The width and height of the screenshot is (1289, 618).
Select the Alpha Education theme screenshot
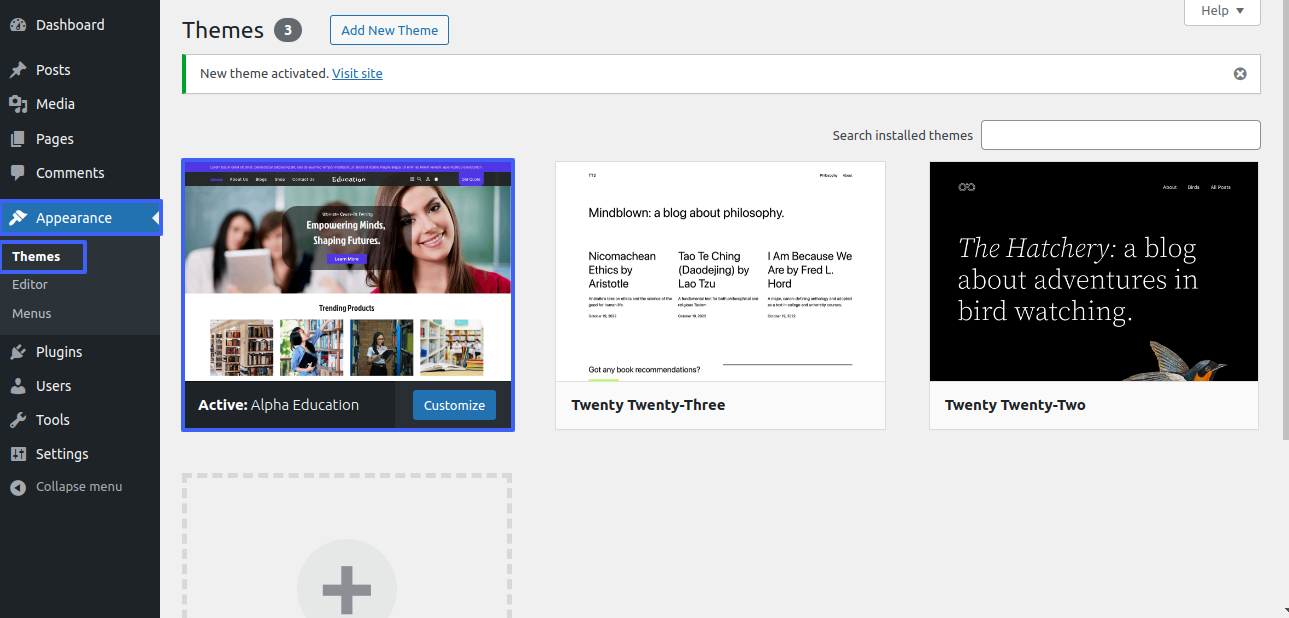pyautogui.click(x=348, y=271)
